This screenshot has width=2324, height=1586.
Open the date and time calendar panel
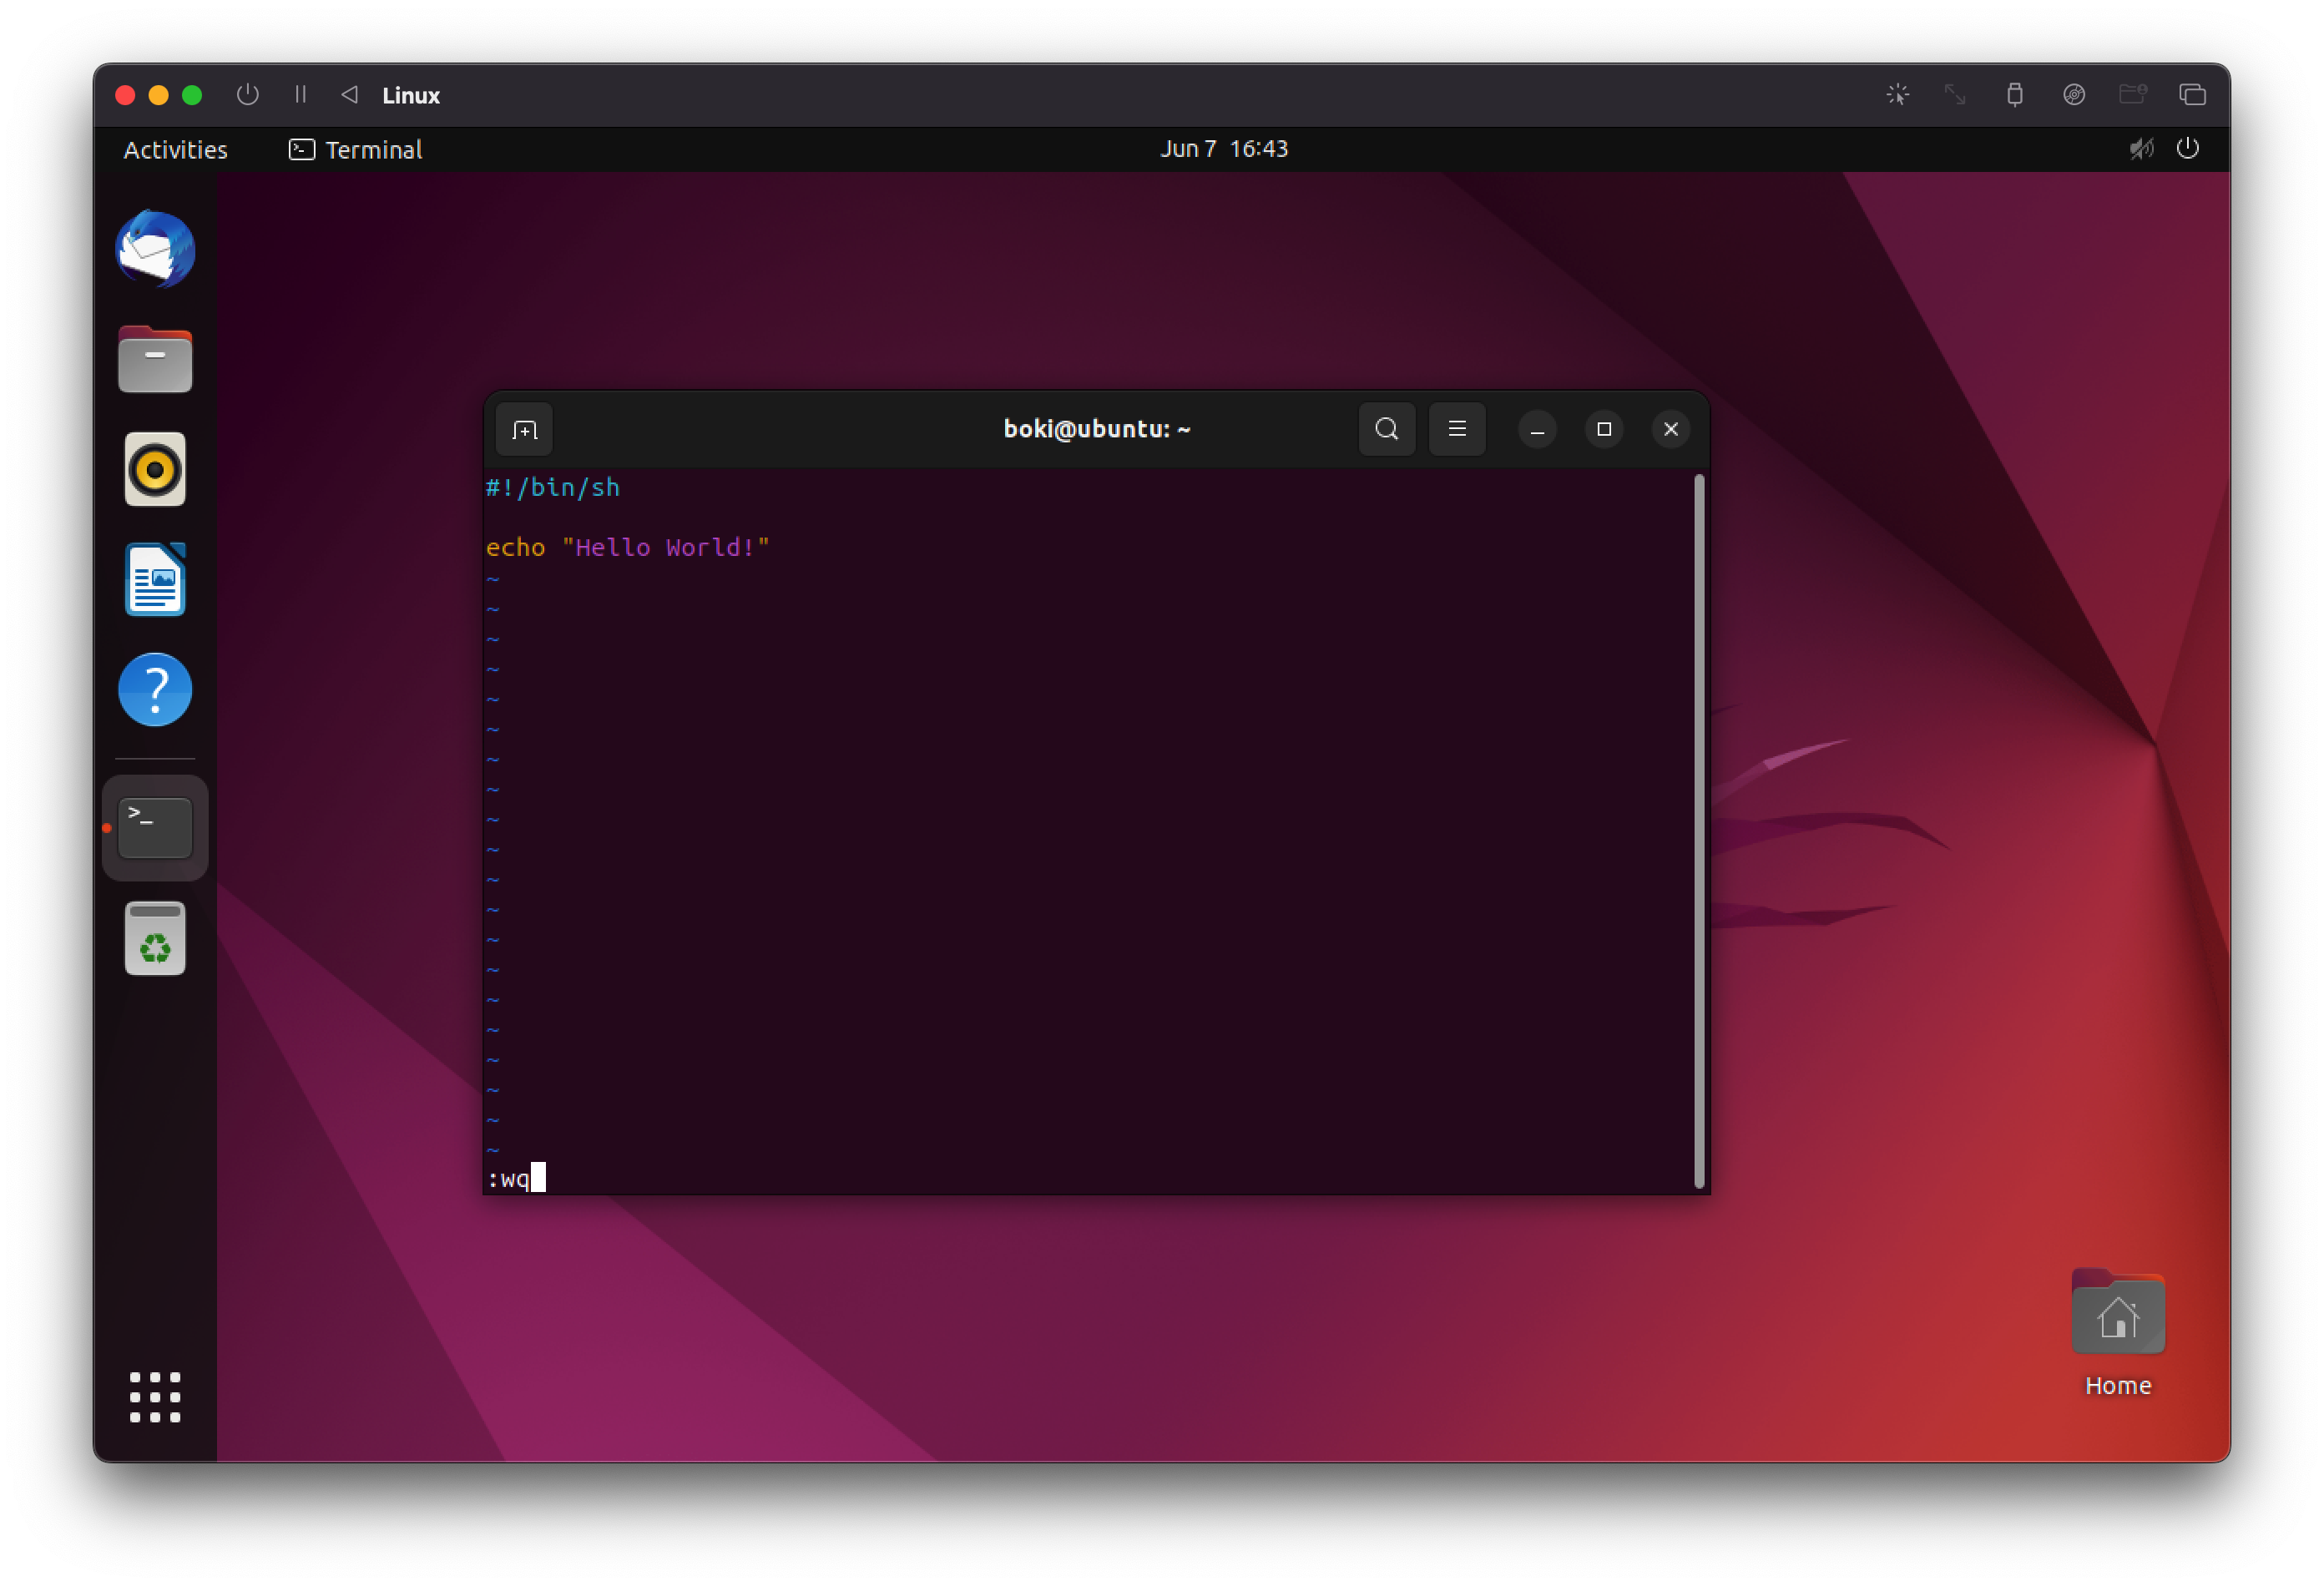[1223, 149]
